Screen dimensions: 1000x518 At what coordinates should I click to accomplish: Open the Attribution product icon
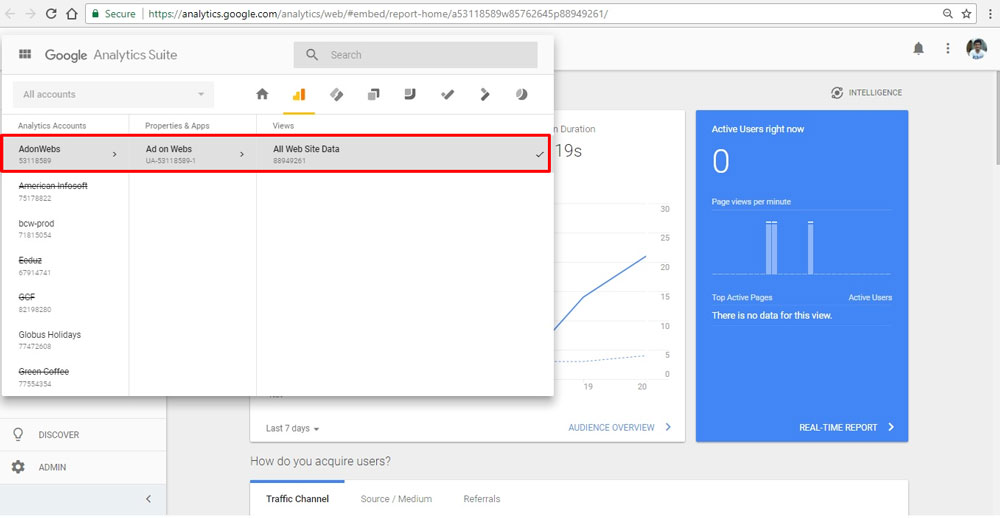point(485,94)
